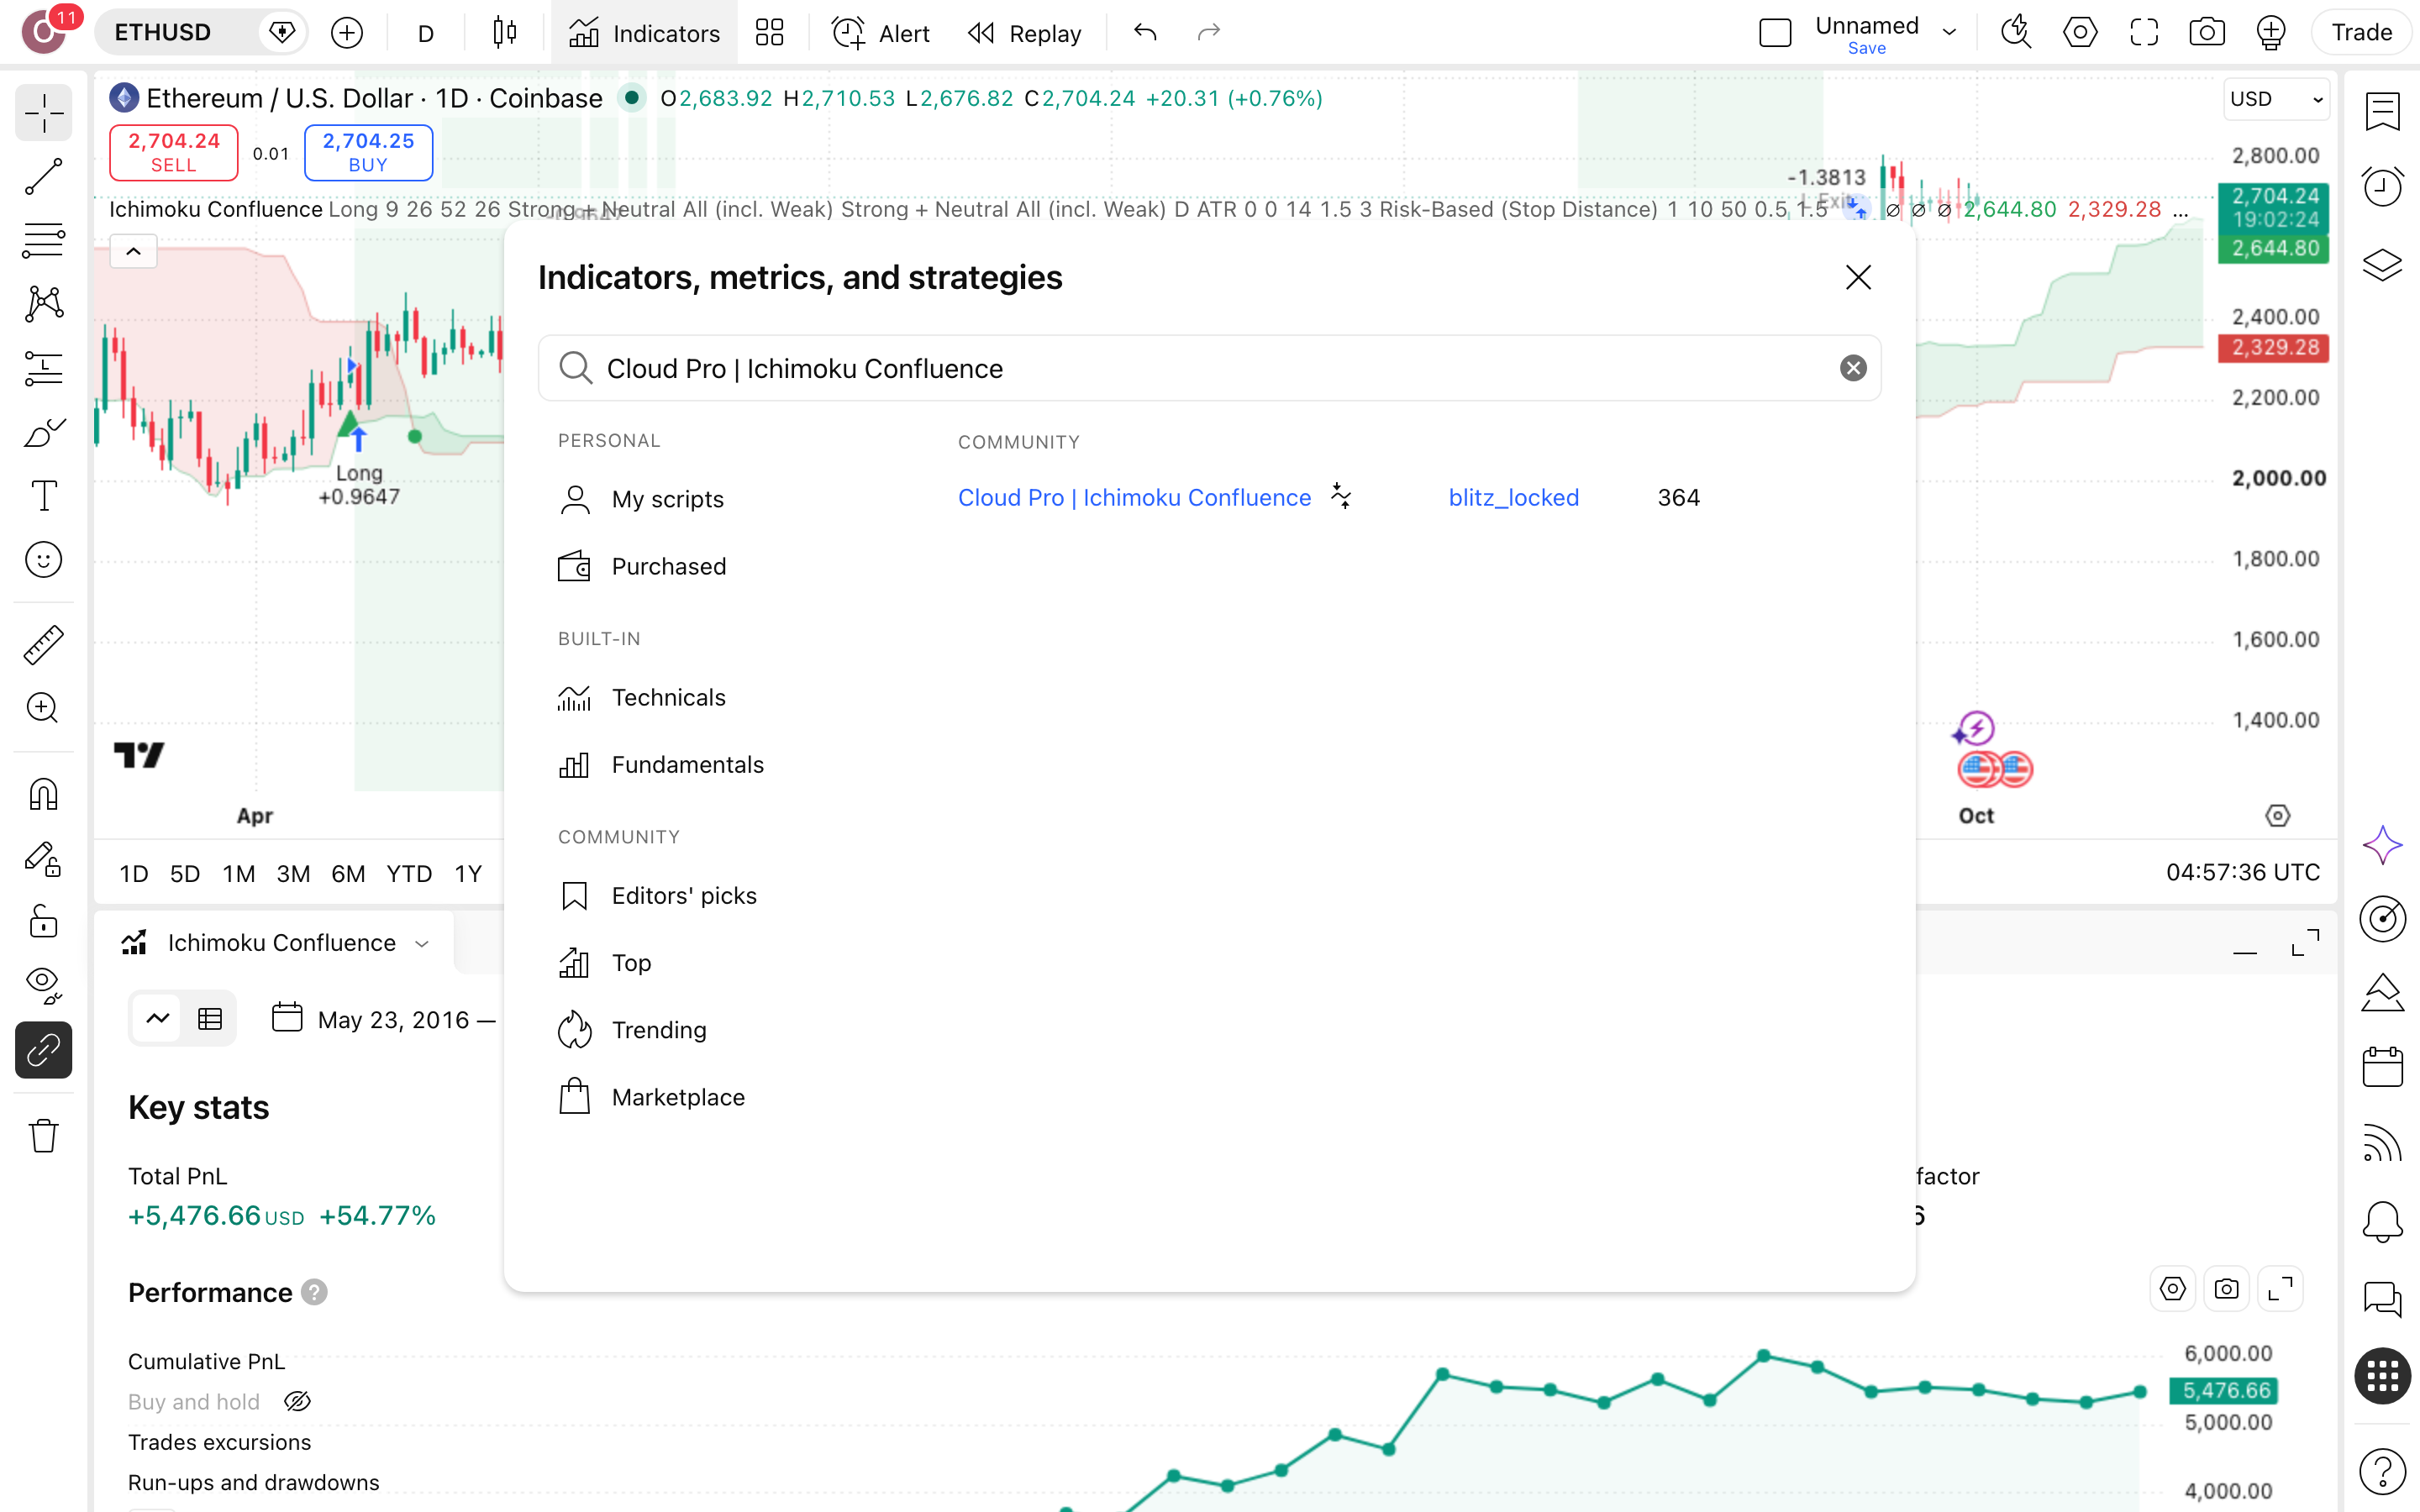The width and height of the screenshot is (2420, 1512).
Task: Collapse the indicator legend chevron
Action: click(133, 251)
